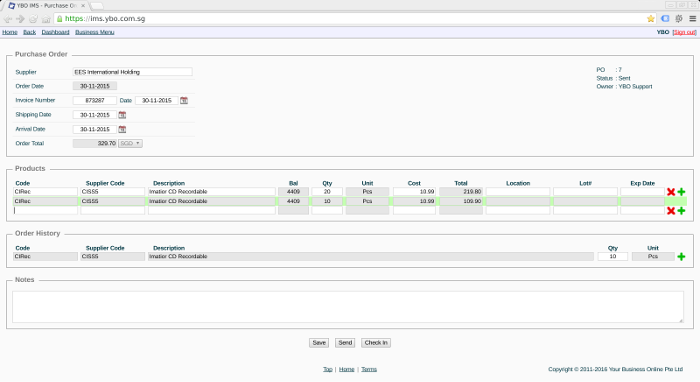Click the Back link in top navigation
This screenshot has width=700, height=382.
pyautogui.click(x=29, y=32)
